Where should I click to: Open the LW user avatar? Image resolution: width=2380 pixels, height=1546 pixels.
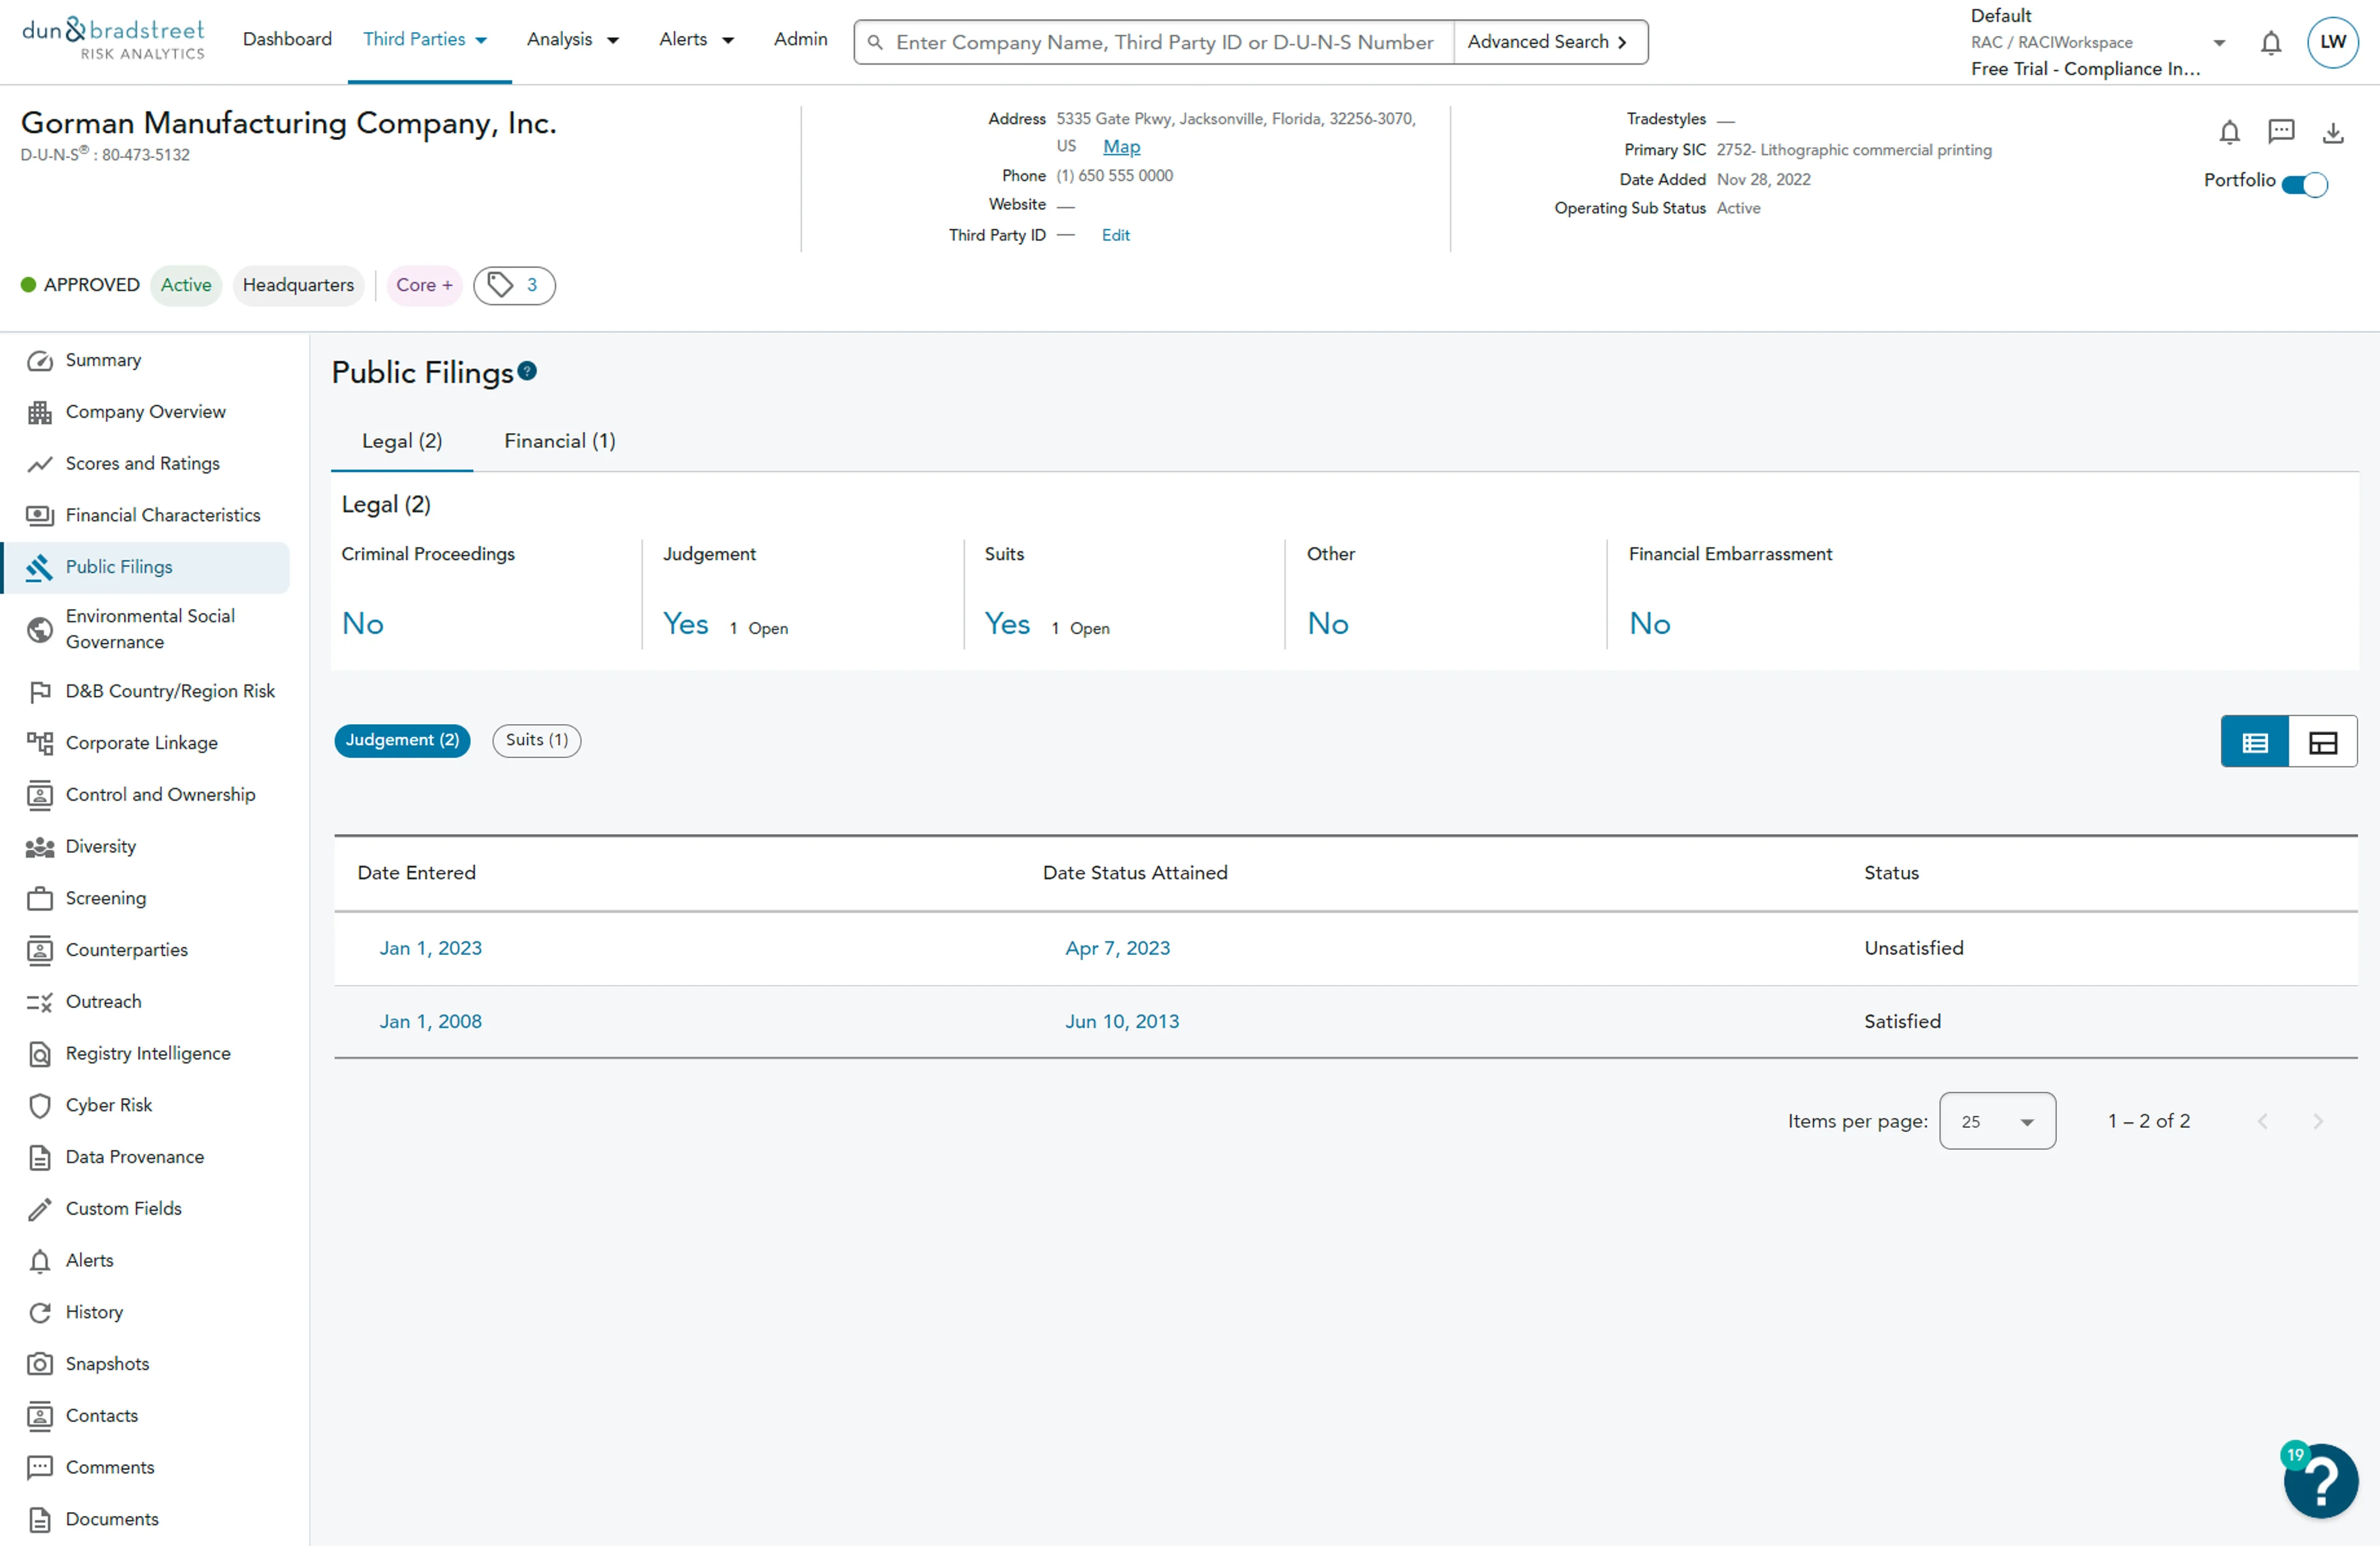click(2333, 42)
